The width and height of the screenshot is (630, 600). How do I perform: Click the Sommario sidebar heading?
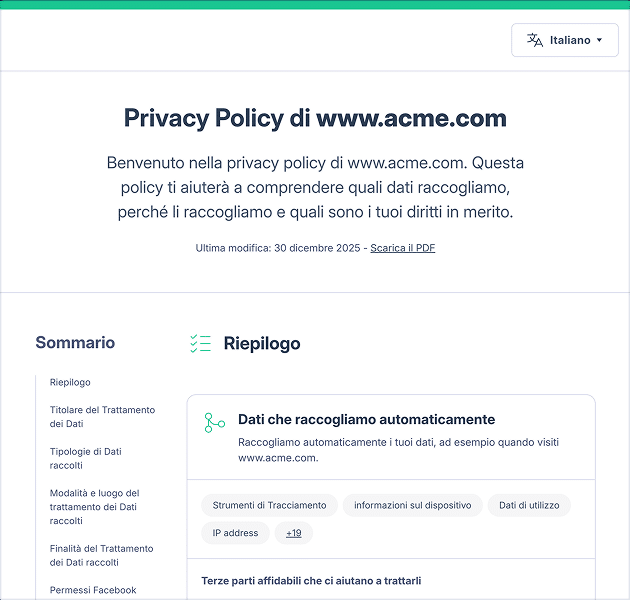click(75, 343)
